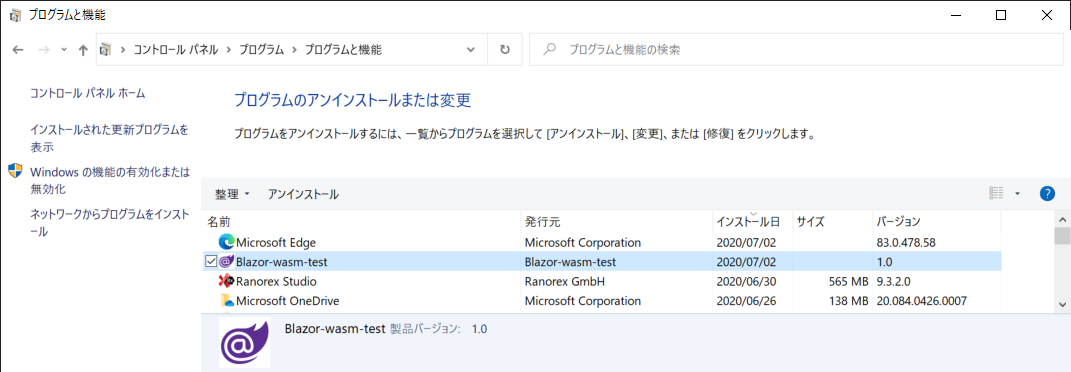The image size is (1071, 372).
Task: Click the Control Panel icon in the address bar
Action: [x=106, y=50]
